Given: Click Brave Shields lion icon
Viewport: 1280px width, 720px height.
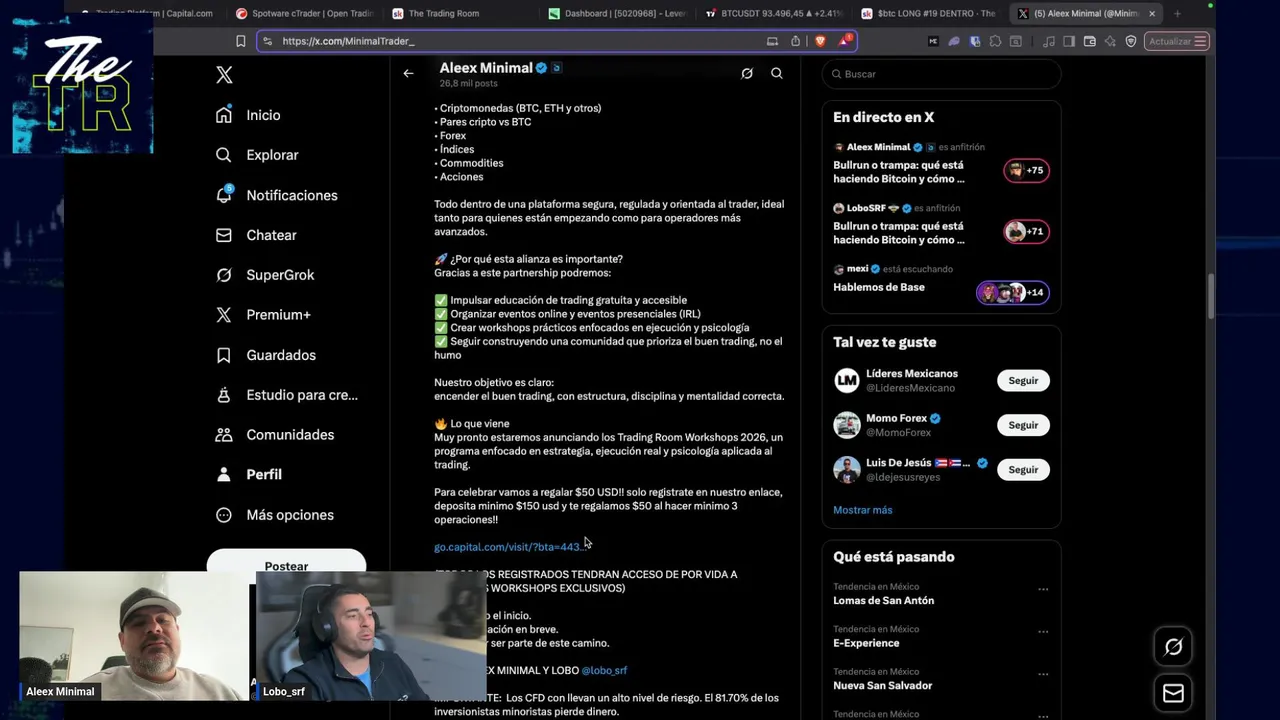Looking at the screenshot, I should coord(820,41).
